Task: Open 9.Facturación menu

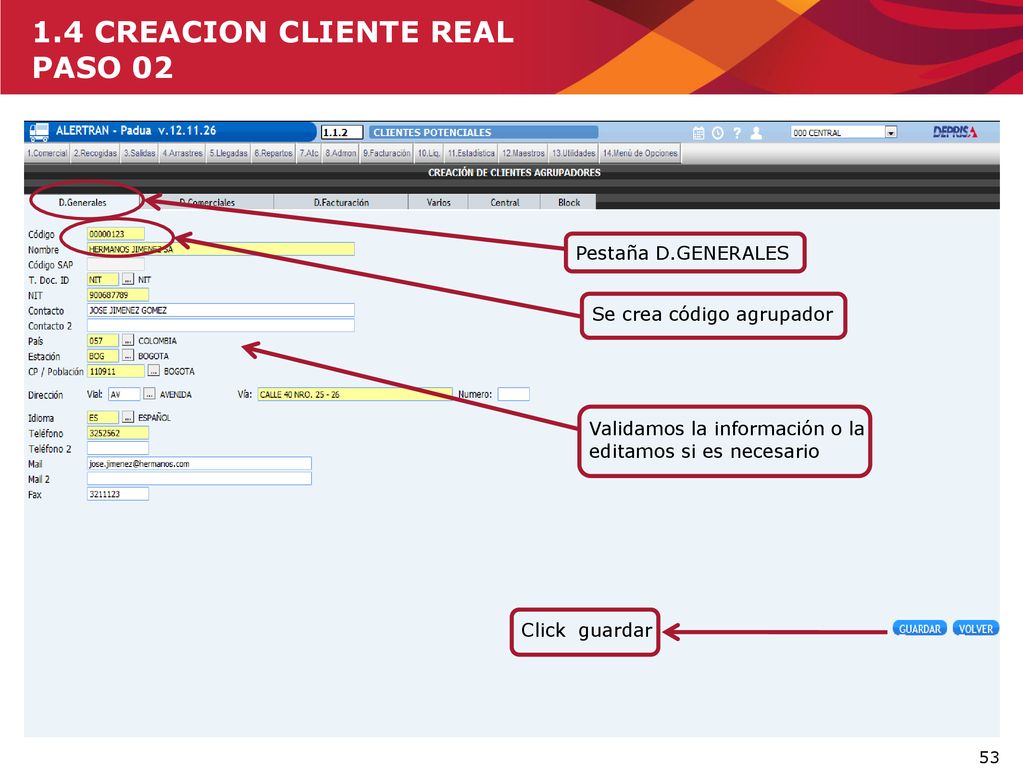Action: pos(387,153)
